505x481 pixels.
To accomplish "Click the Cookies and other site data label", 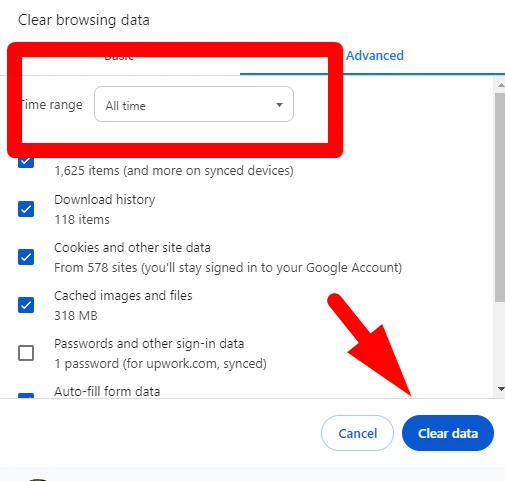I will (x=132, y=248).
